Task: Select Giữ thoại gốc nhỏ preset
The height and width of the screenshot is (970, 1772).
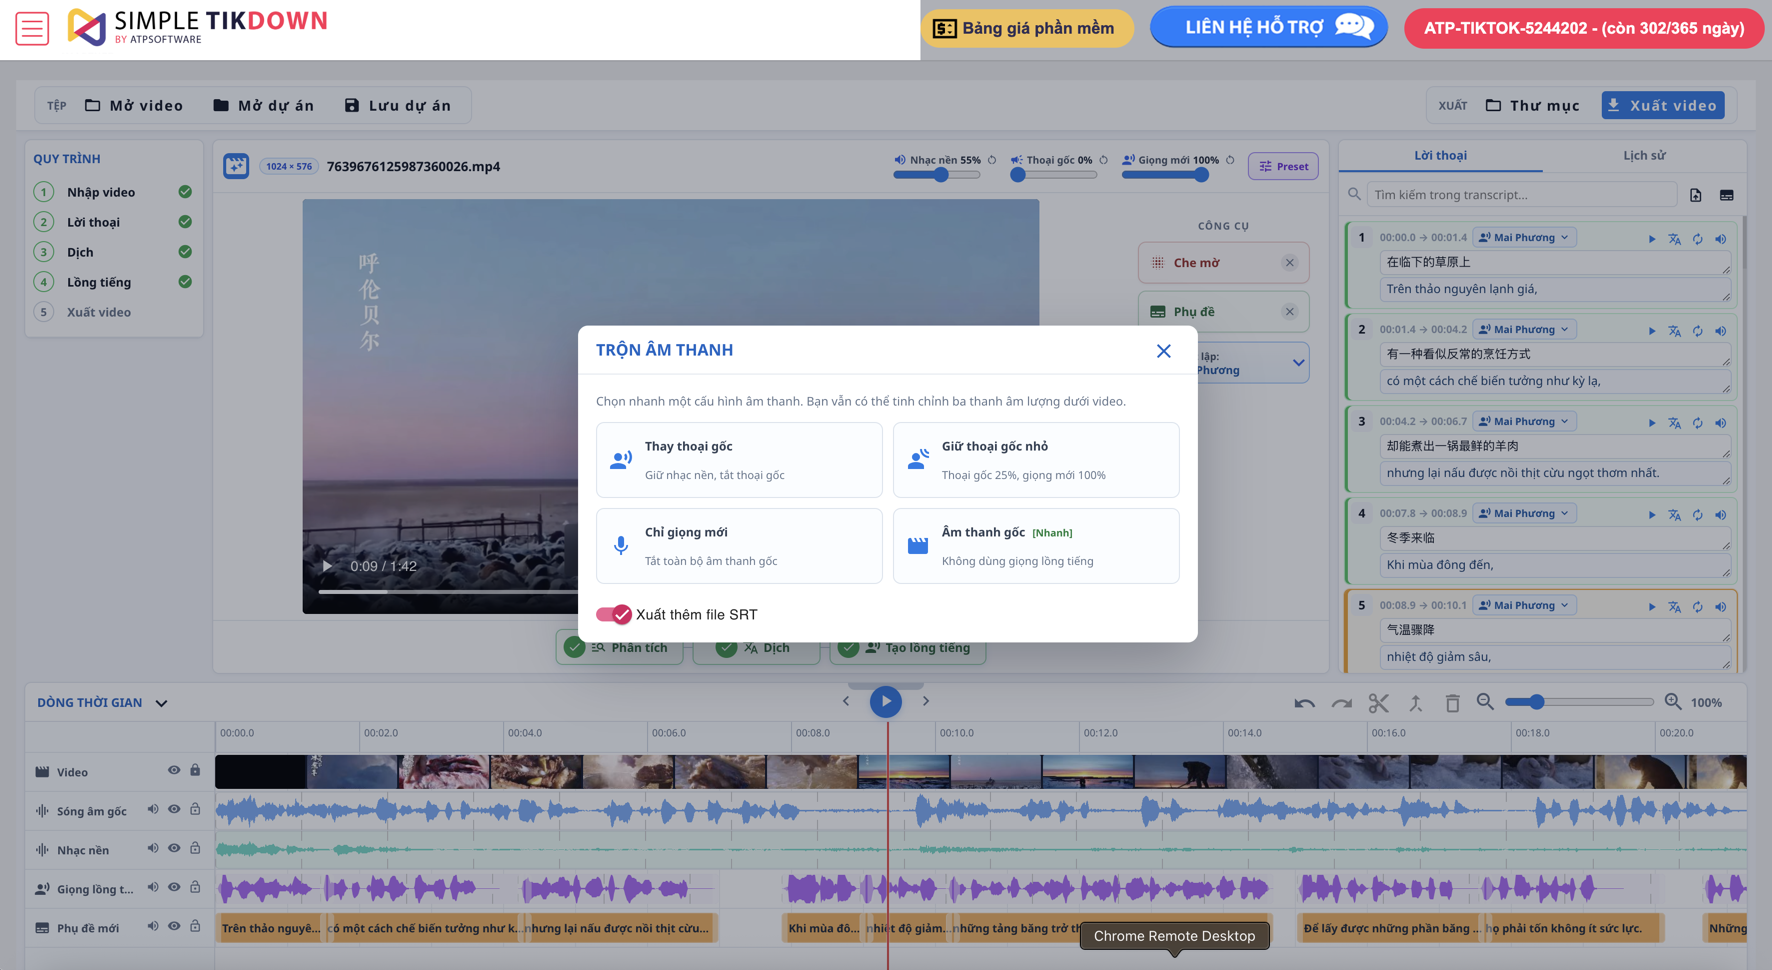Action: 1035,460
